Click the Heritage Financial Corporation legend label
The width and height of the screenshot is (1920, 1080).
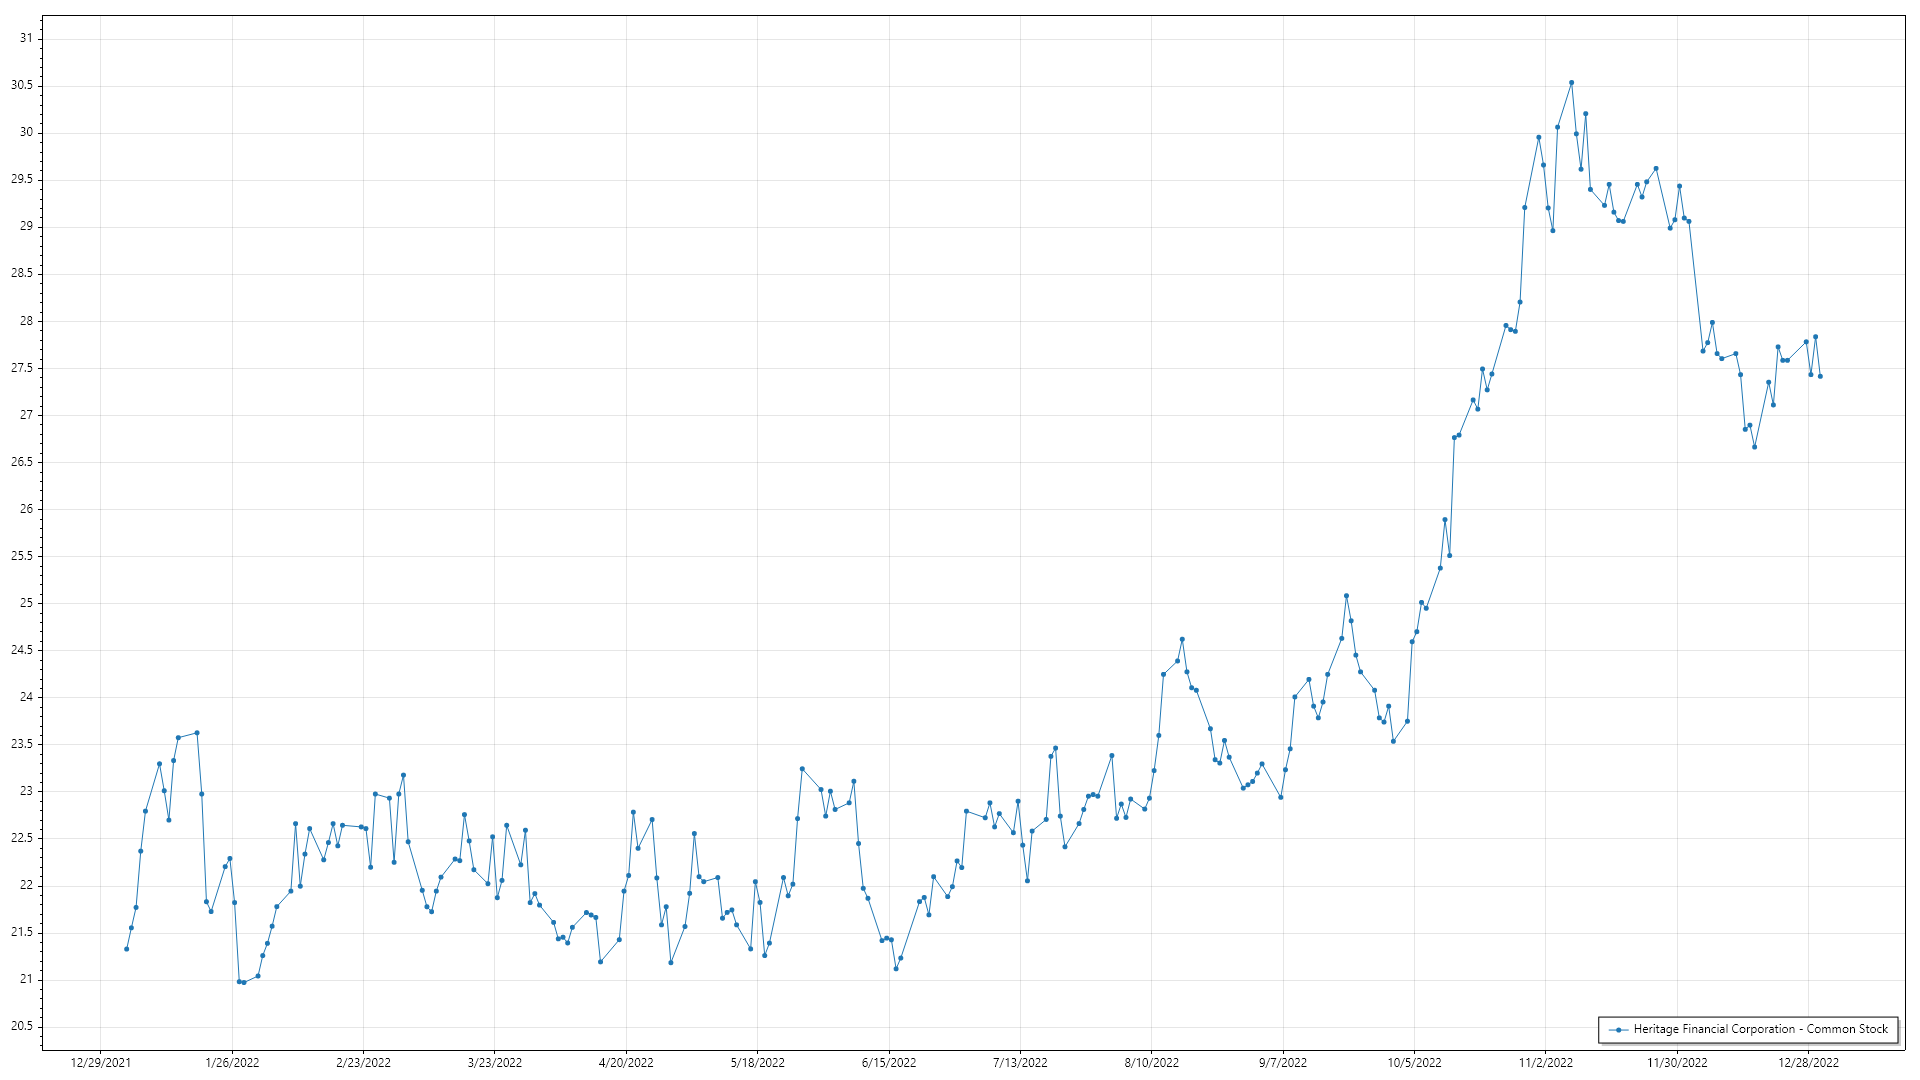point(1760,1029)
